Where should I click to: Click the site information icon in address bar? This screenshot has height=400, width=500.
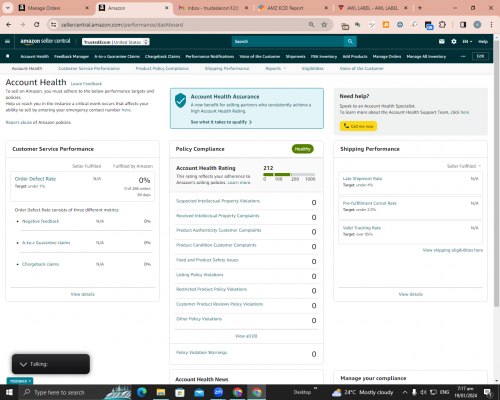(x=53, y=25)
